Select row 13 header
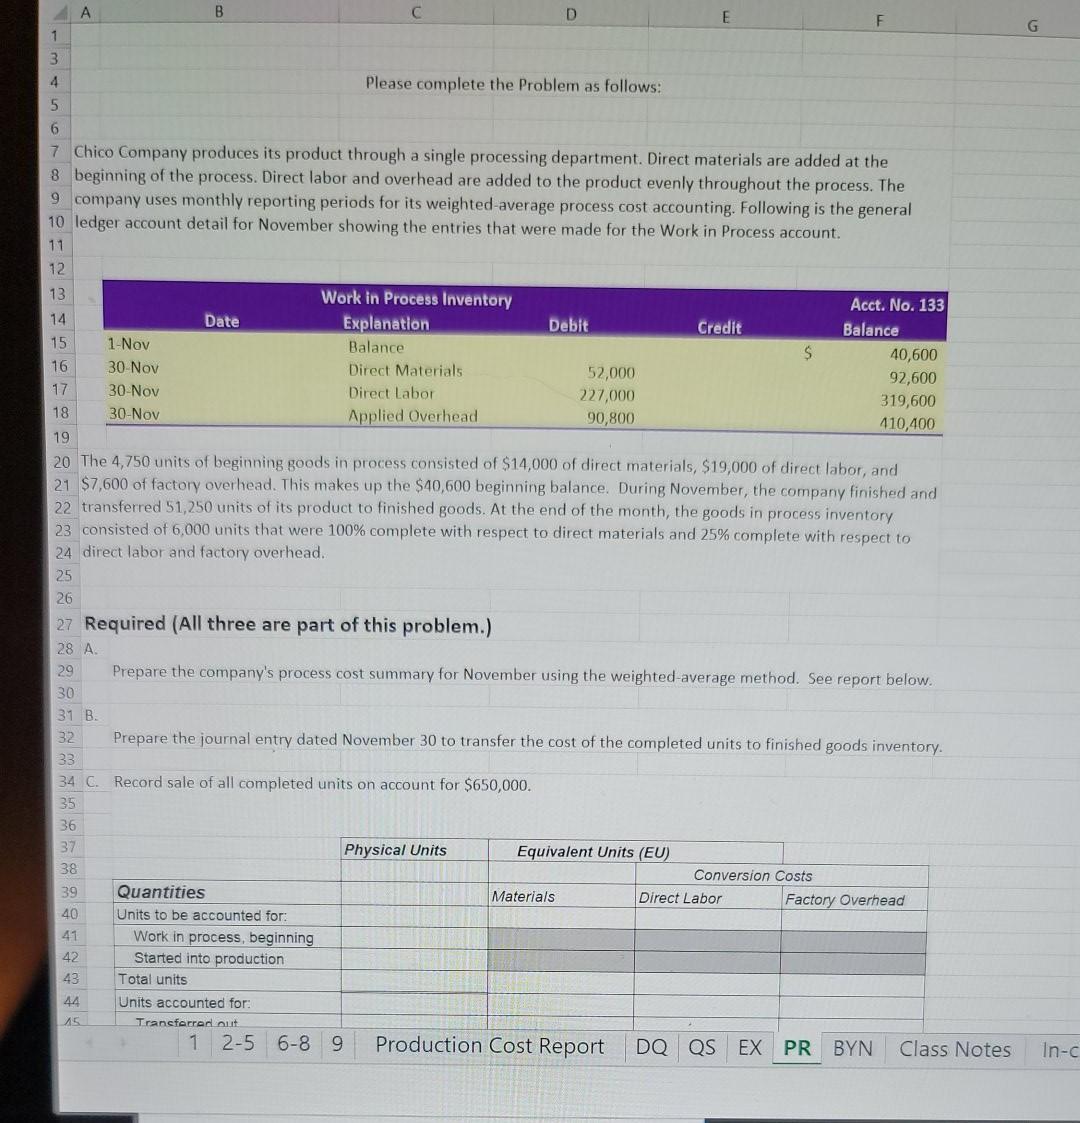 tap(57, 294)
